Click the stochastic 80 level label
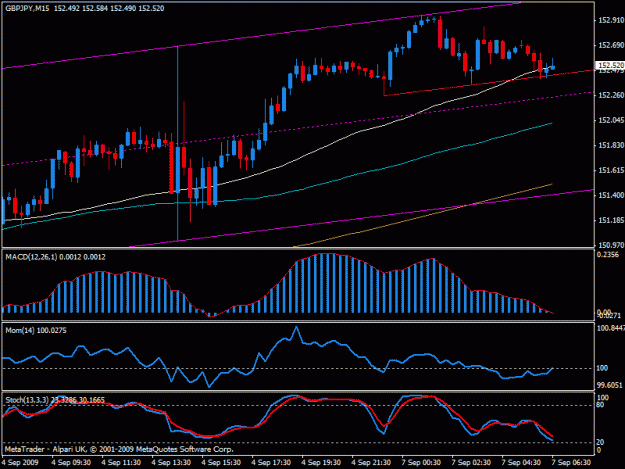The height and width of the screenshot is (469, 625). [600, 405]
